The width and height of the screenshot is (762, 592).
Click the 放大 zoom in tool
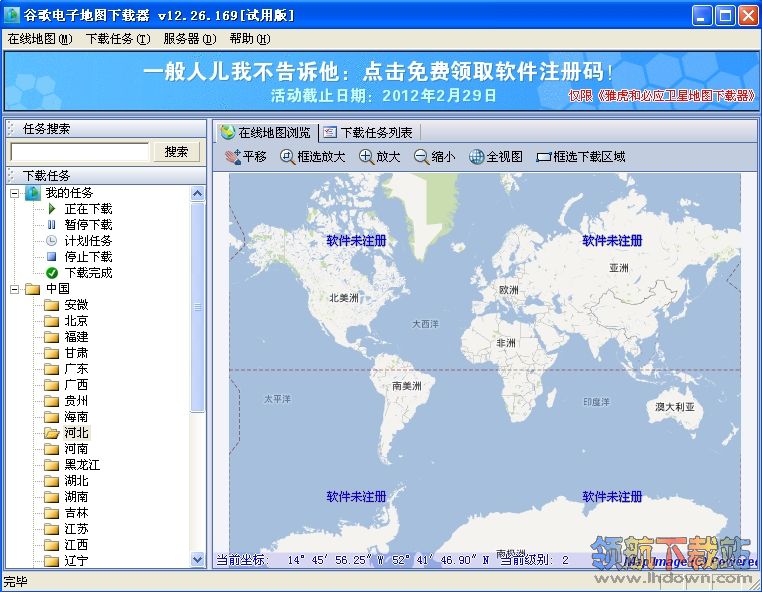(380, 157)
